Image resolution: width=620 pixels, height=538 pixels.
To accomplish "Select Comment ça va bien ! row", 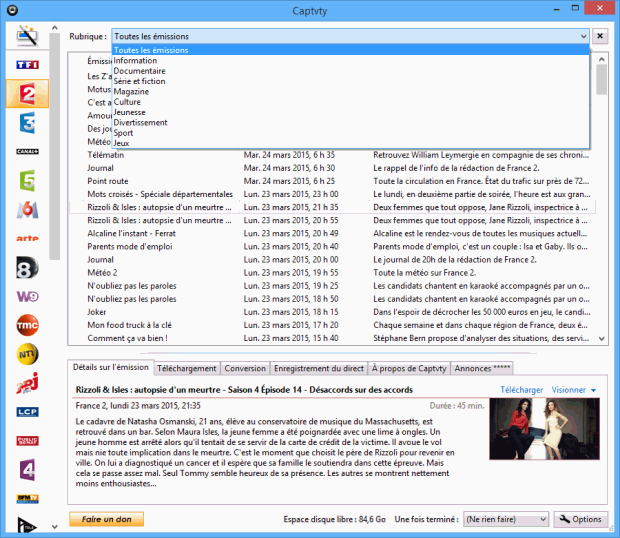I will coord(332,338).
